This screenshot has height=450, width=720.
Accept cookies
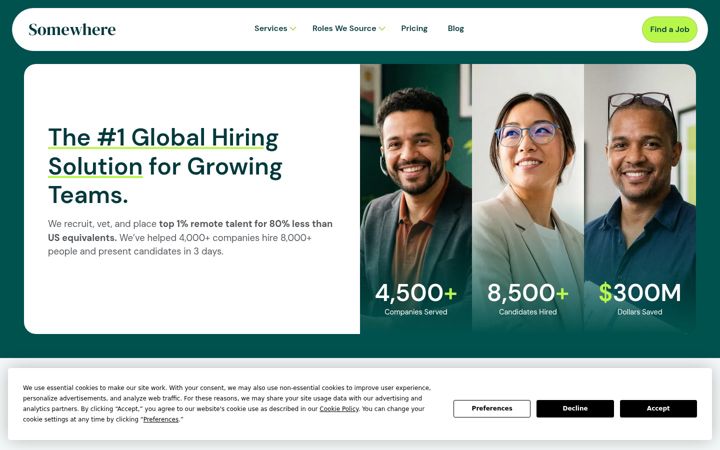point(658,408)
